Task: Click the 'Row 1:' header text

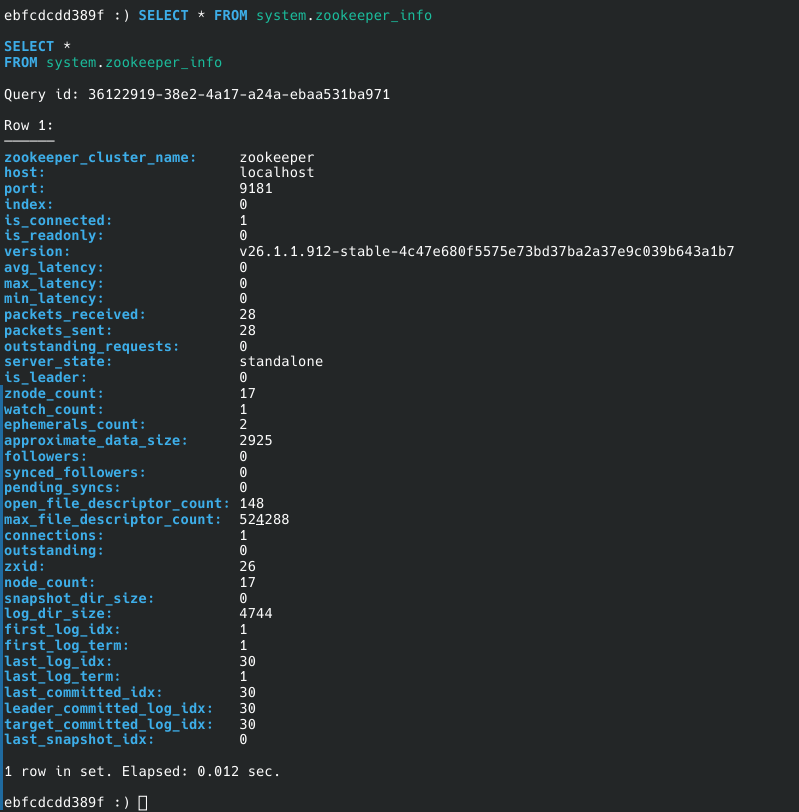Action: click(x=29, y=126)
